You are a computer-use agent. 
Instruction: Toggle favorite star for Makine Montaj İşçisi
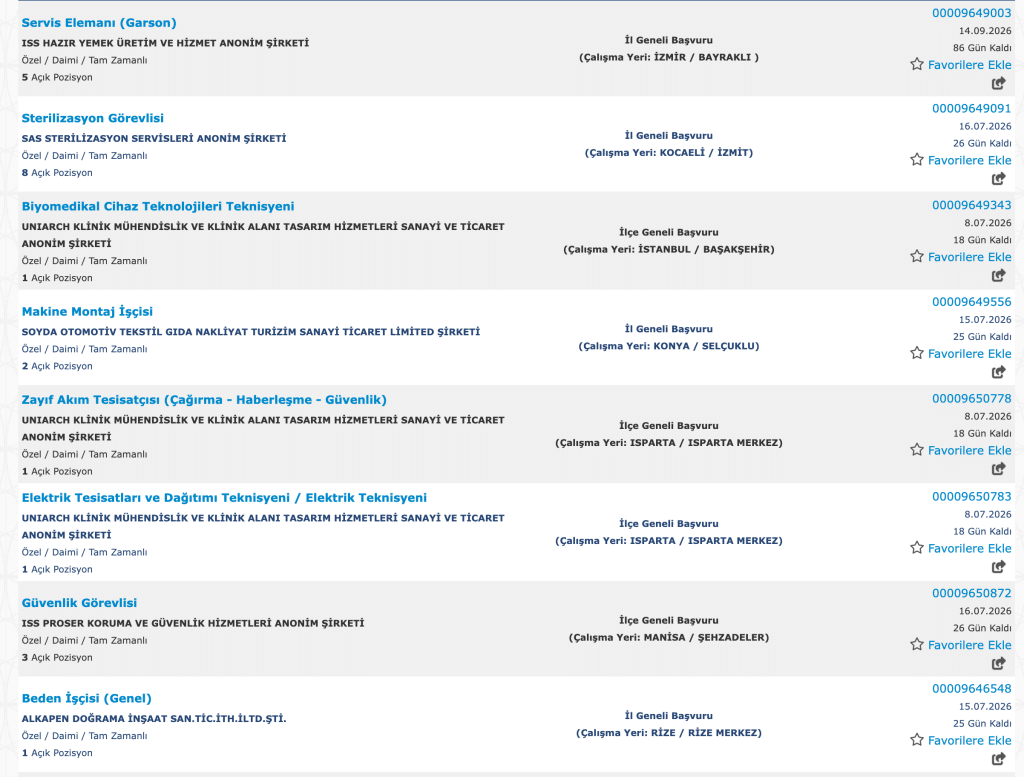(x=917, y=353)
